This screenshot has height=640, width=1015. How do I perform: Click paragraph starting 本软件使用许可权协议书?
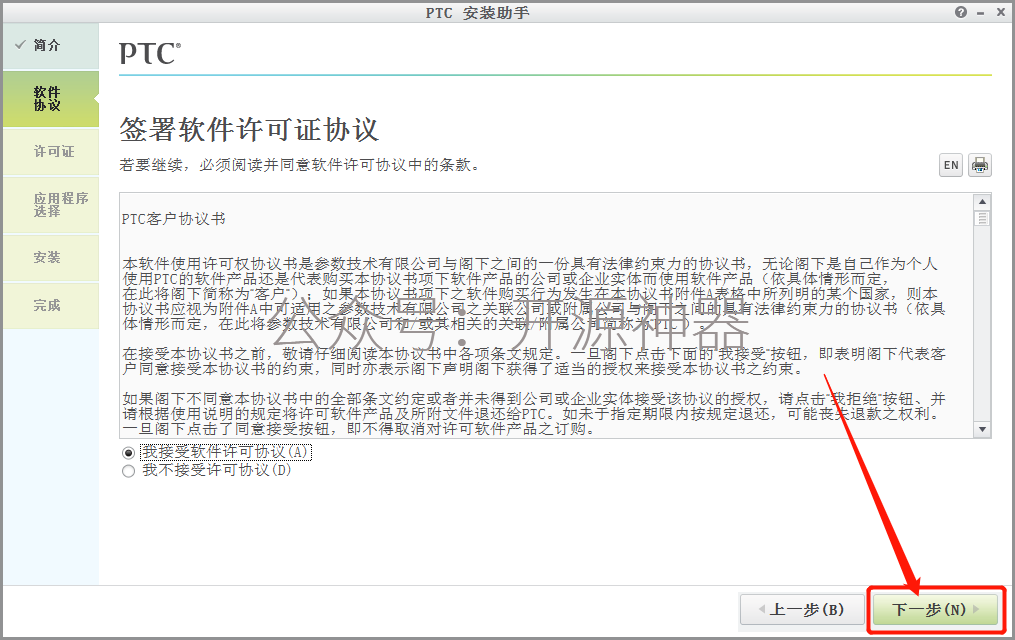[534, 294]
